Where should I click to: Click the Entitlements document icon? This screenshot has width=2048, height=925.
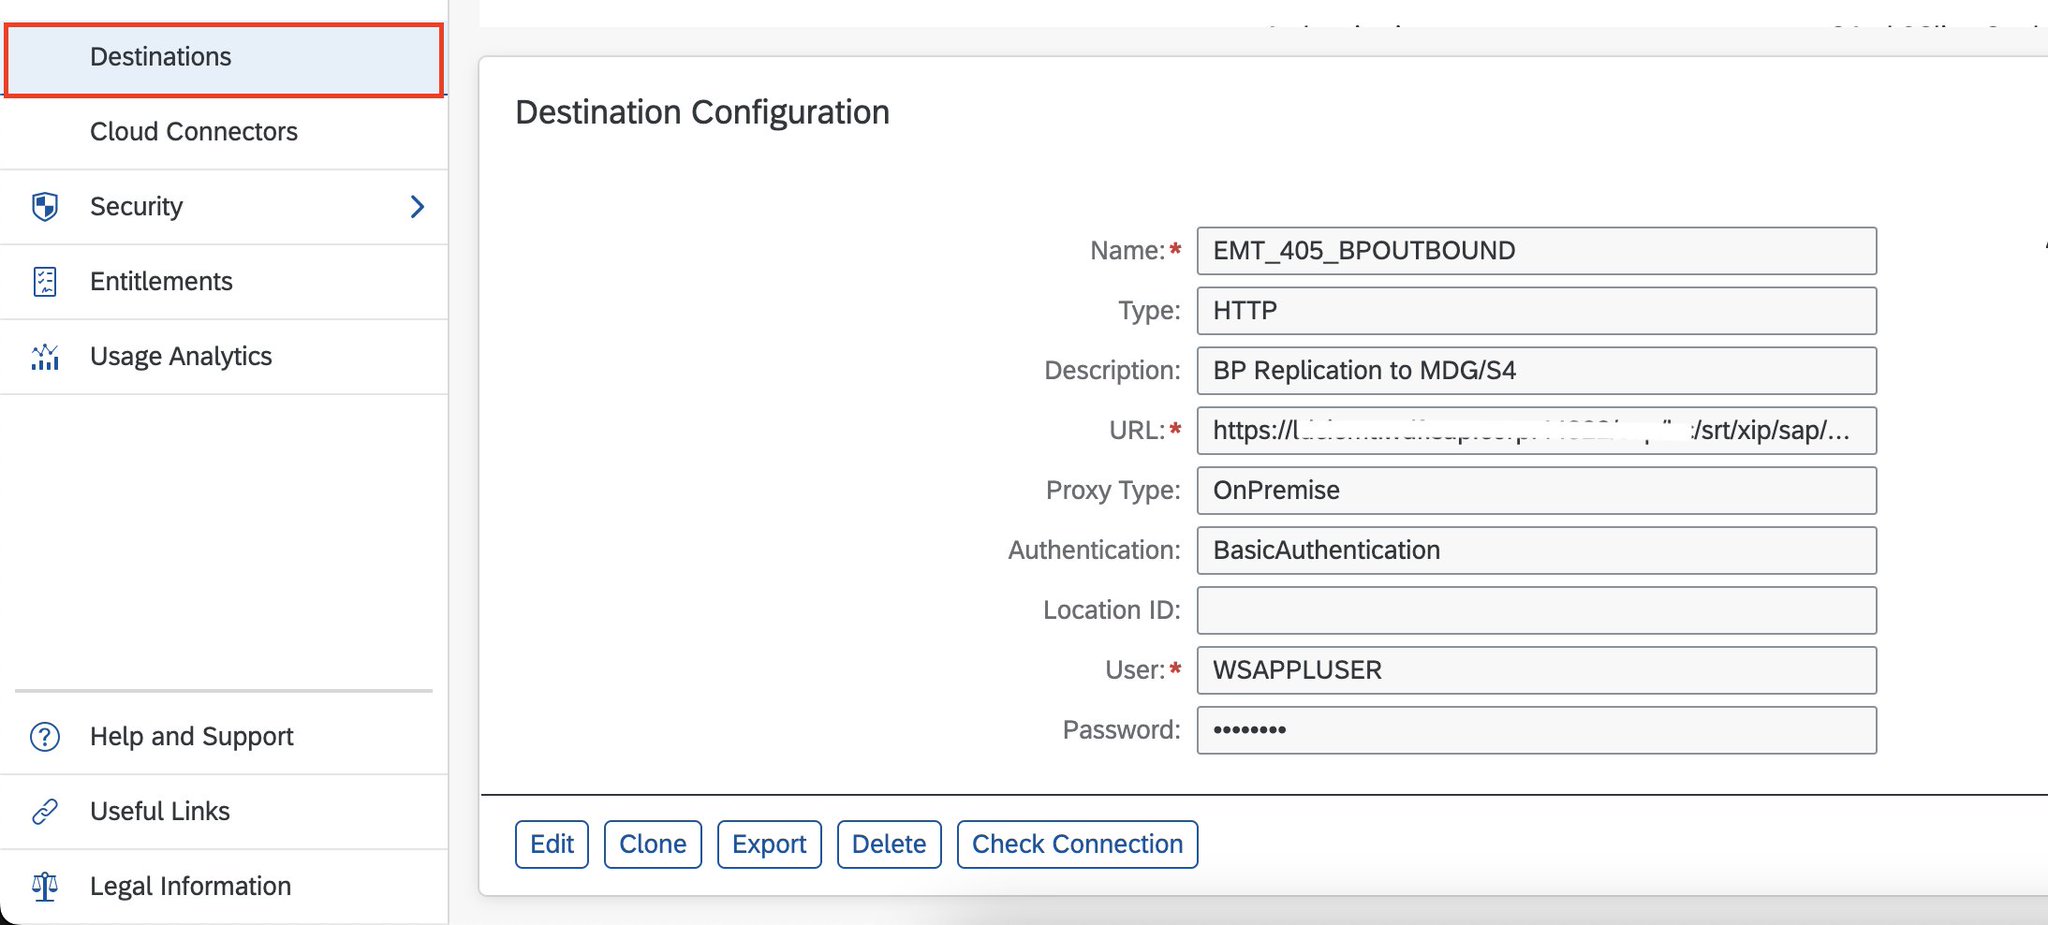45,282
